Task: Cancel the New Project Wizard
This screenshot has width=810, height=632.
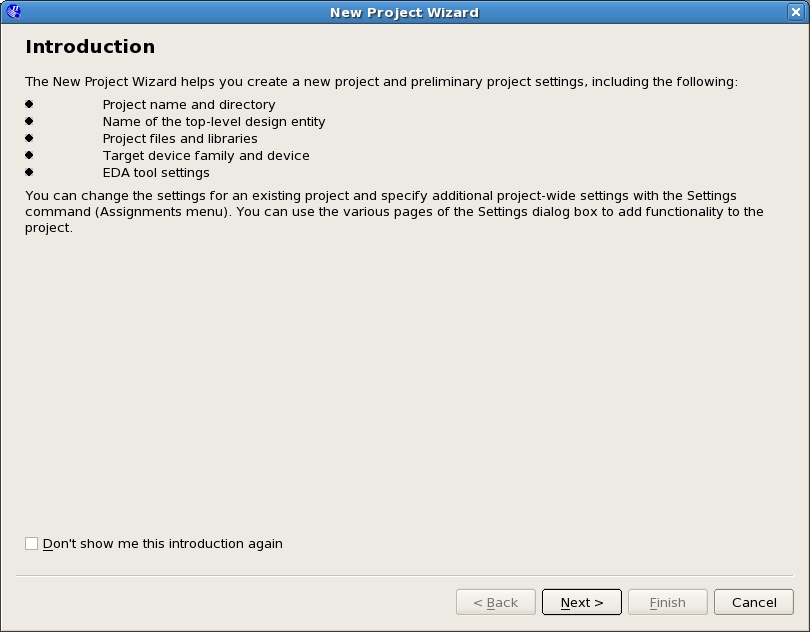Action: [754, 602]
